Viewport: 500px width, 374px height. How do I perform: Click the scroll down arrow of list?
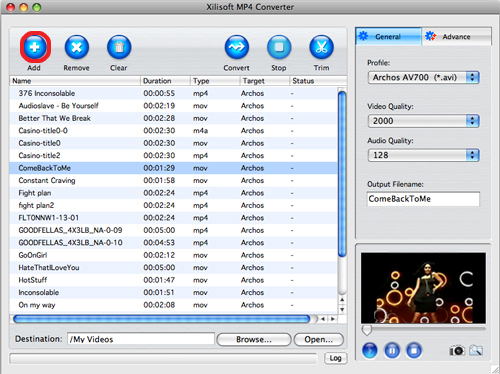342,310
